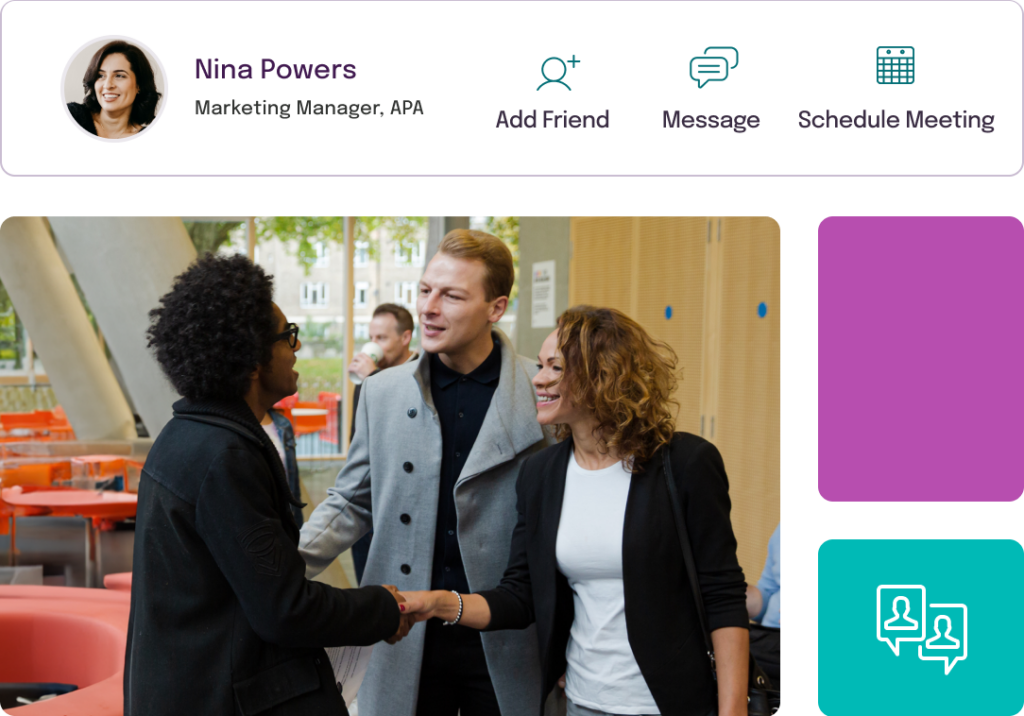1024x716 pixels.
Task: Select the Message text label
Action: [711, 120]
